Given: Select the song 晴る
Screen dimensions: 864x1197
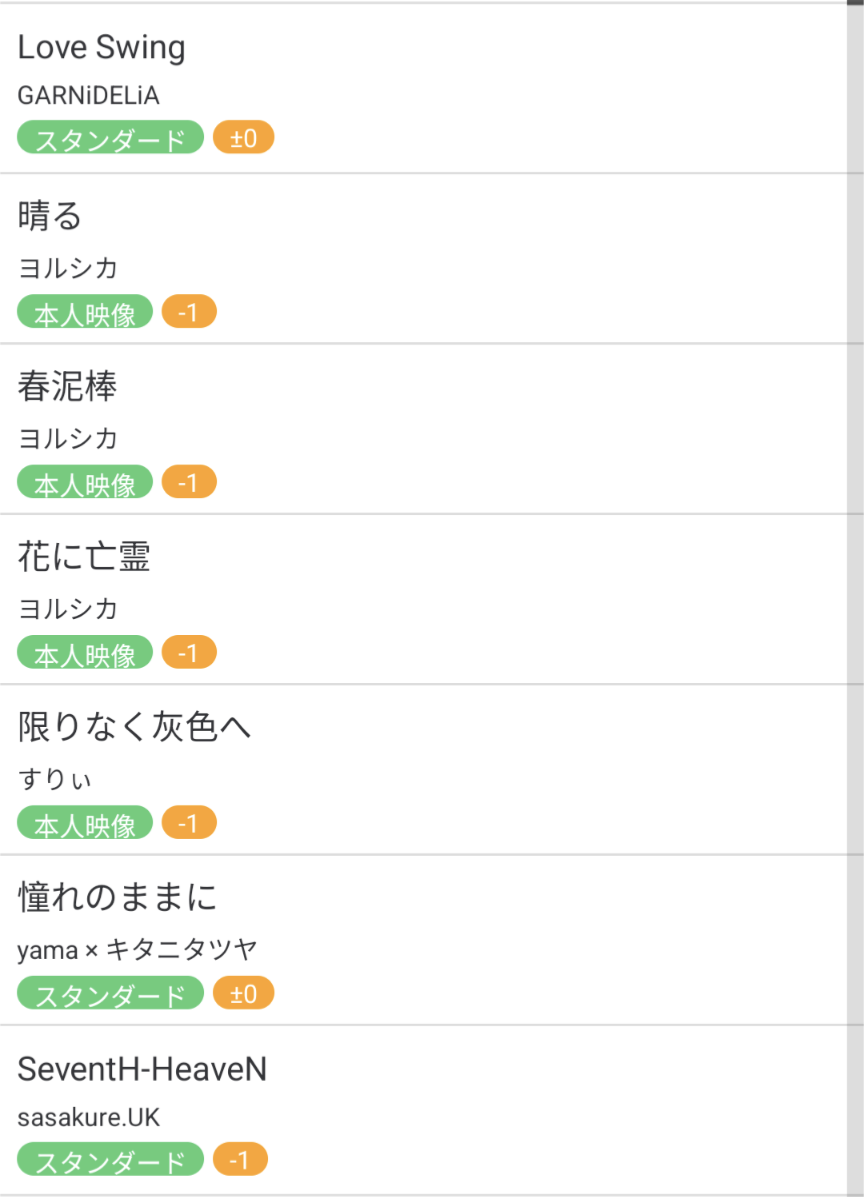Looking at the screenshot, I should point(50,216).
